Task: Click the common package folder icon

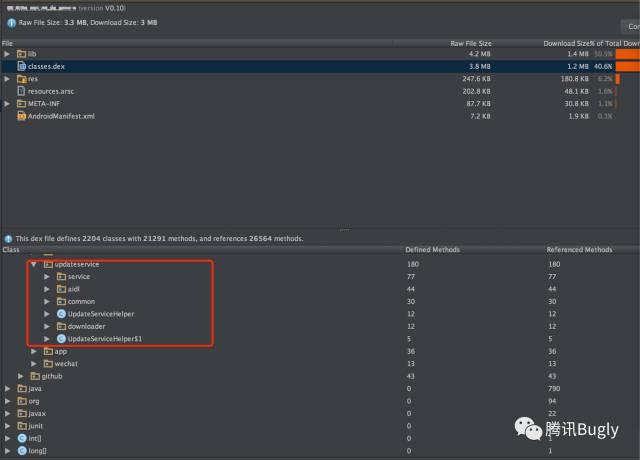Action: point(61,302)
